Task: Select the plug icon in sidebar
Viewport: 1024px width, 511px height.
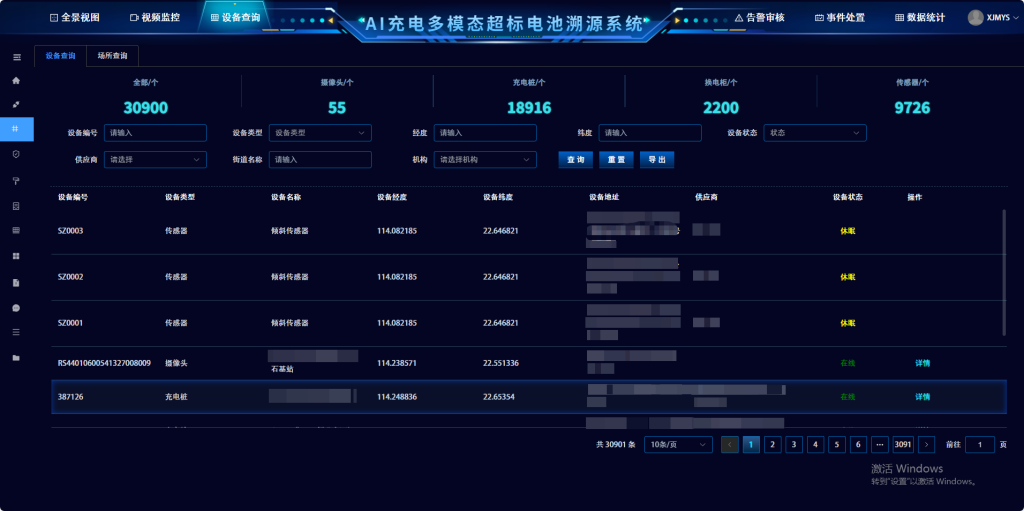Action: tap(16, 104)
